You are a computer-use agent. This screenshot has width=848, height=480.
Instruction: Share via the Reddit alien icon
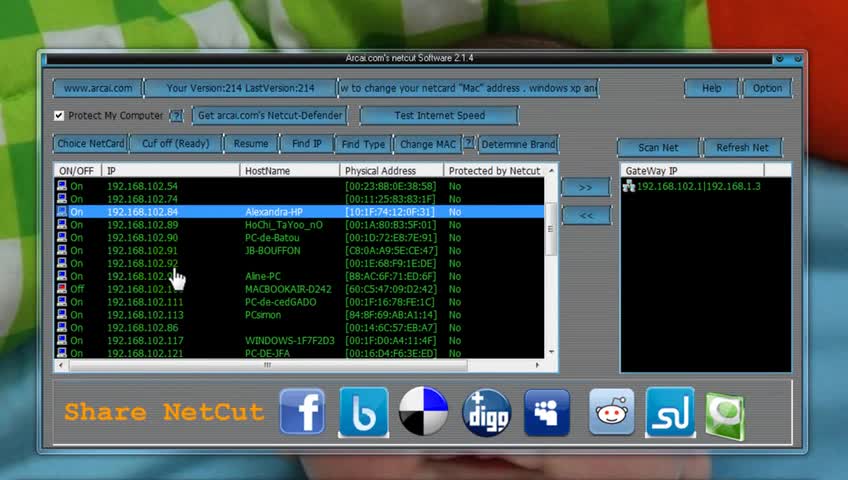pos(612,411)
